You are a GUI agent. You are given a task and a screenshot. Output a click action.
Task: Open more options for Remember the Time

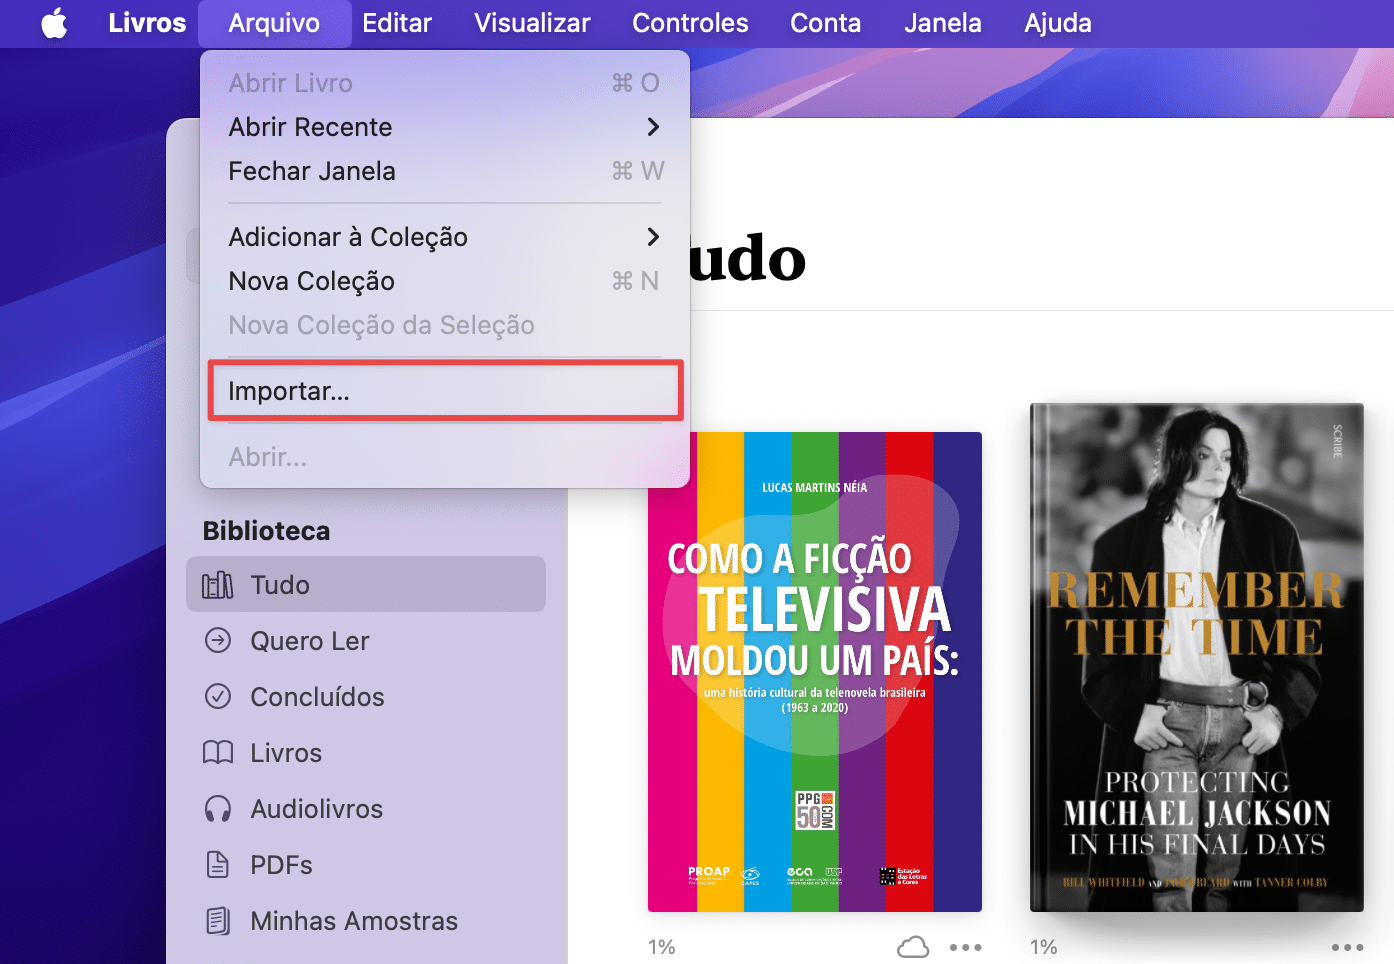click(x=1347, y=947)
